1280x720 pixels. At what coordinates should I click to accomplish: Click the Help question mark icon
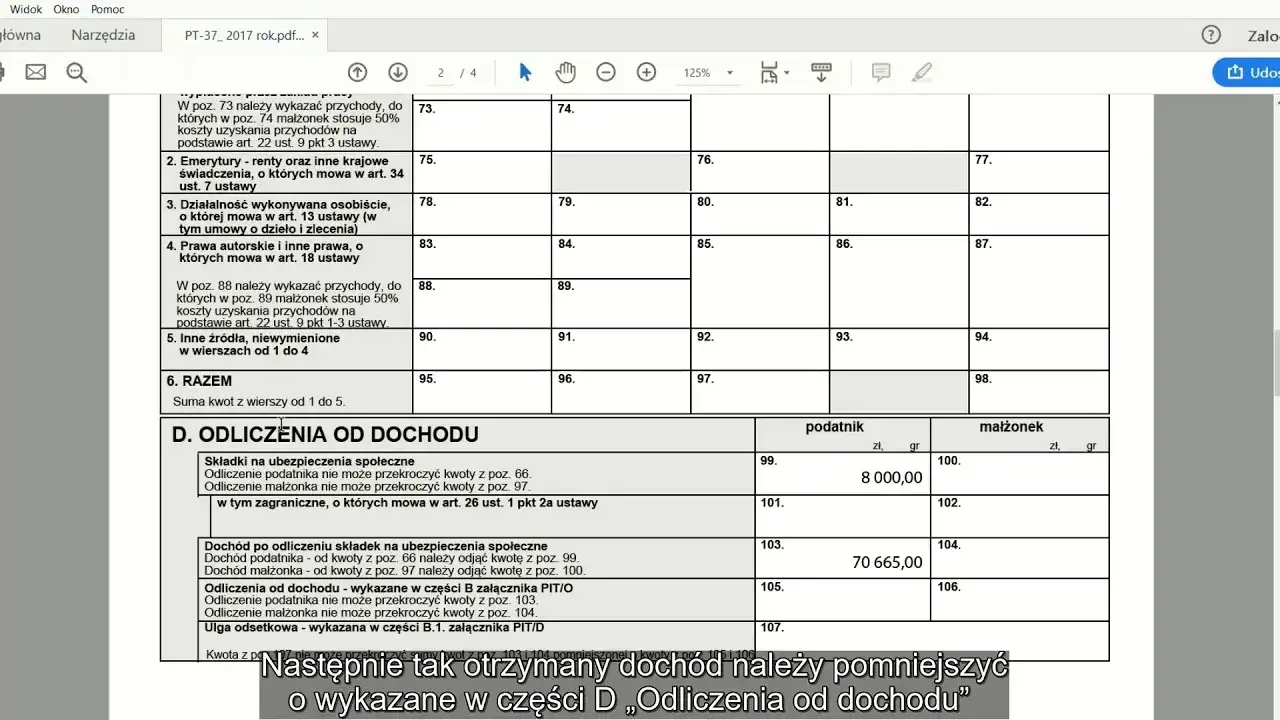pos(1210,33)
